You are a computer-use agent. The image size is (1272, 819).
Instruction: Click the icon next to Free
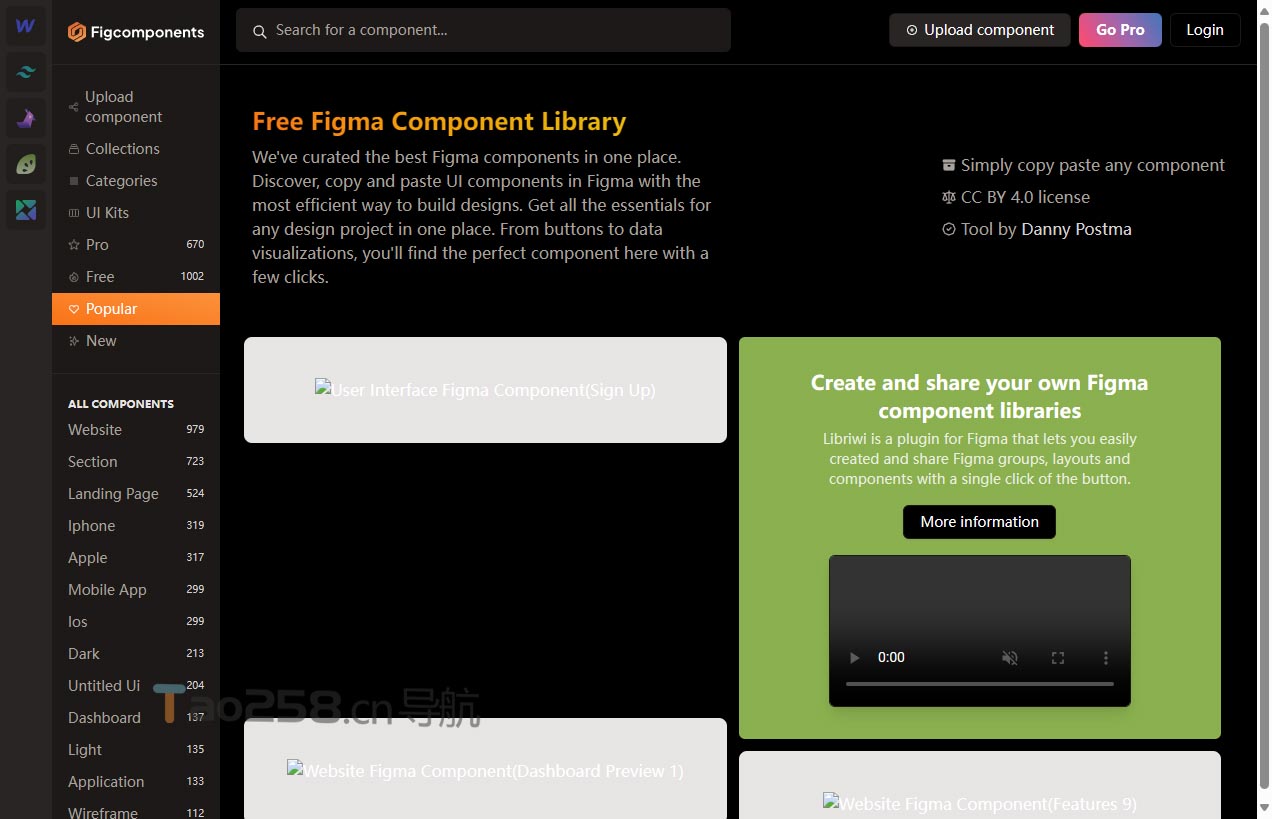tap(74, 277)
